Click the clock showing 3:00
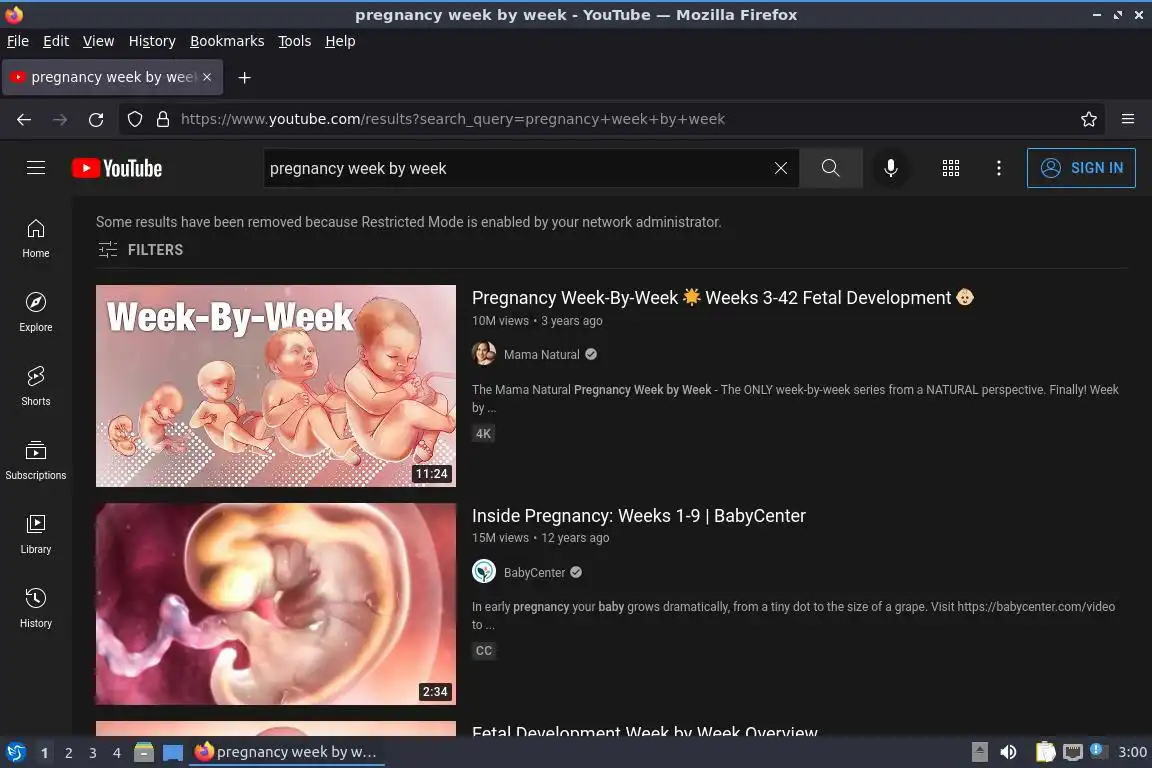 coord(1132,752)
